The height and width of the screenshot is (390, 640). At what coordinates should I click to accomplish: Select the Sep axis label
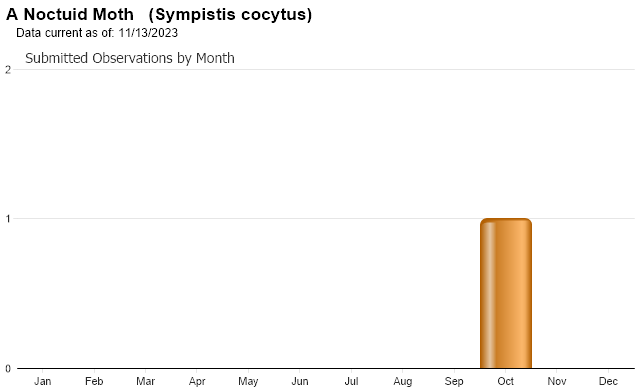click(x=454, y=381)
